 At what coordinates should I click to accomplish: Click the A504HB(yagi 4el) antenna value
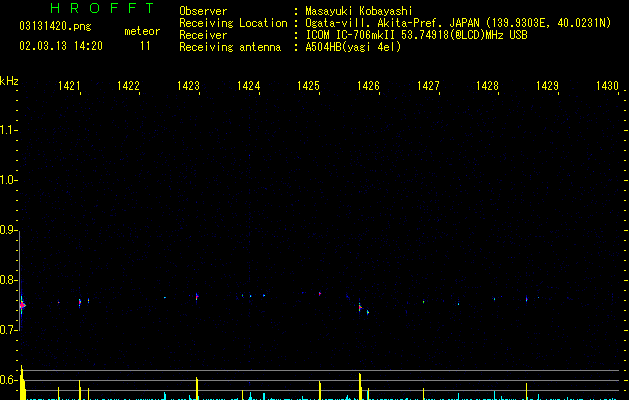pyautogui.click(x=353, y=47)
